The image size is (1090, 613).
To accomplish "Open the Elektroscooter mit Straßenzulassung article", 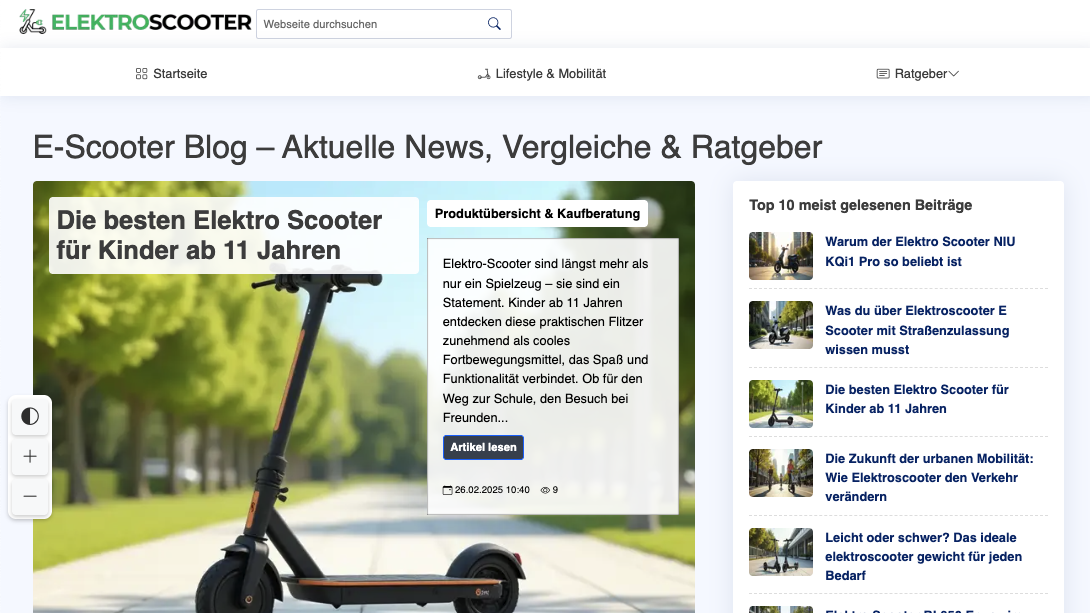I will coord(916,330).
